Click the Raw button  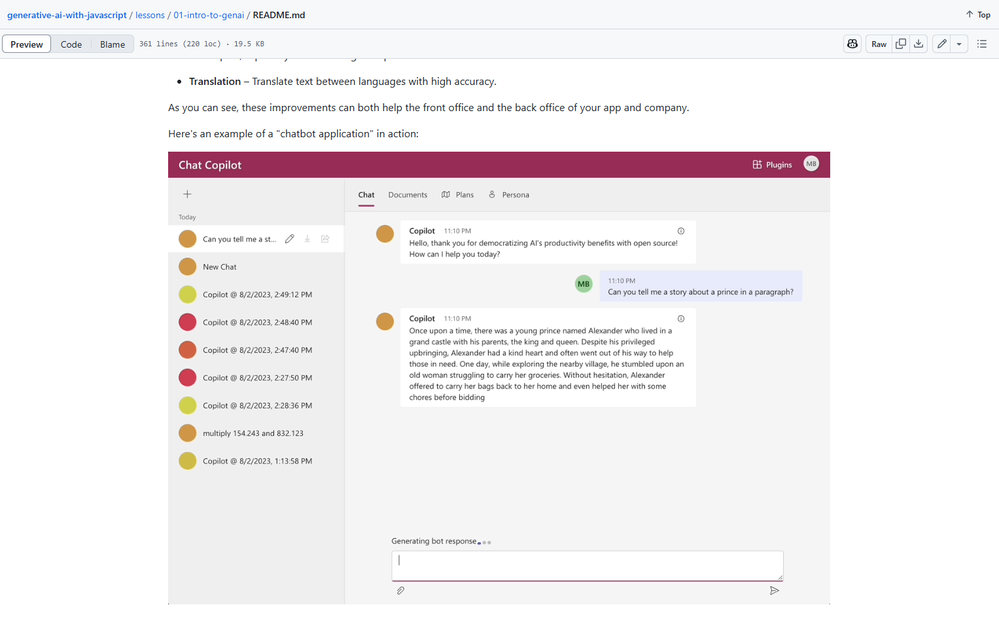879,44
